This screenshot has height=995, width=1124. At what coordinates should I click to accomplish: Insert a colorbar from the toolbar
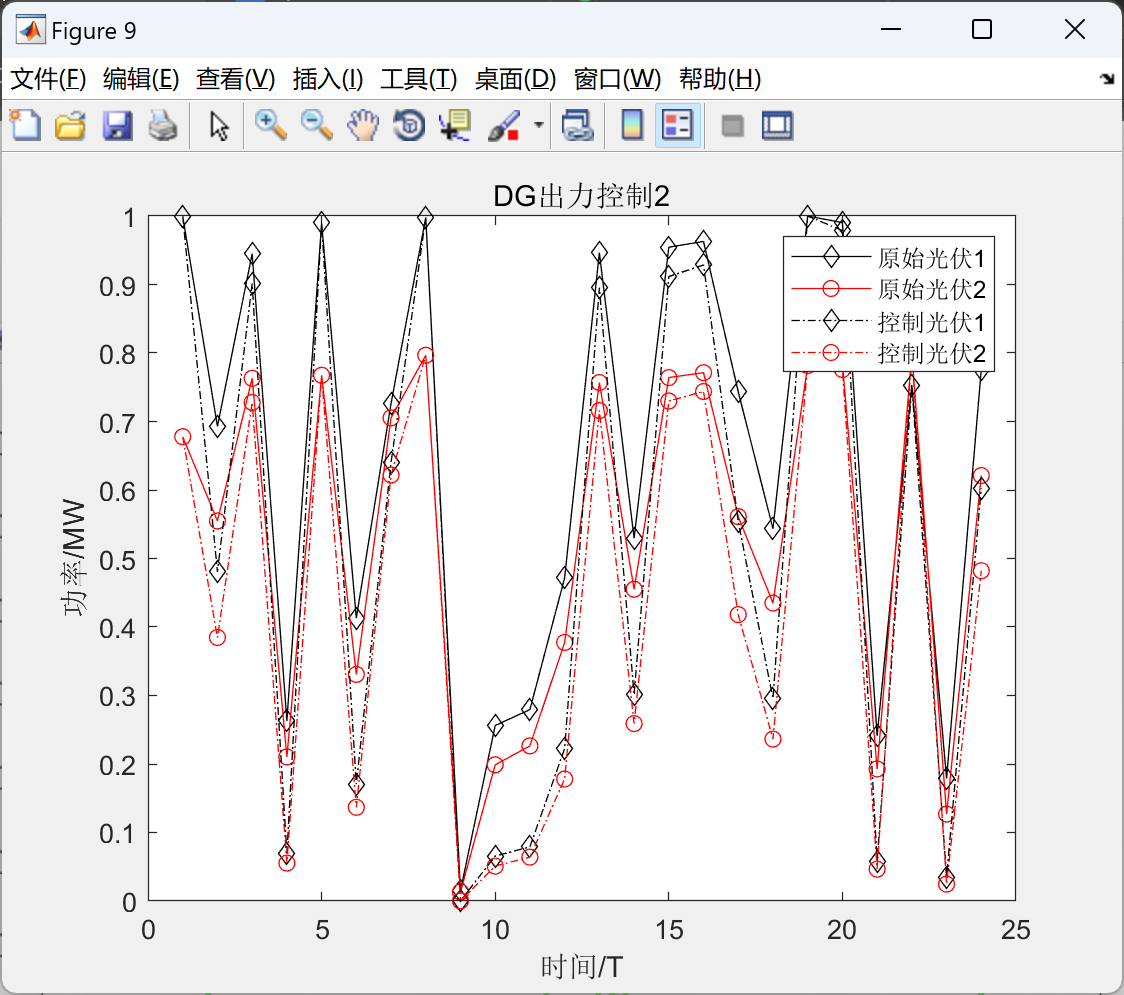(x=632, y=125)
